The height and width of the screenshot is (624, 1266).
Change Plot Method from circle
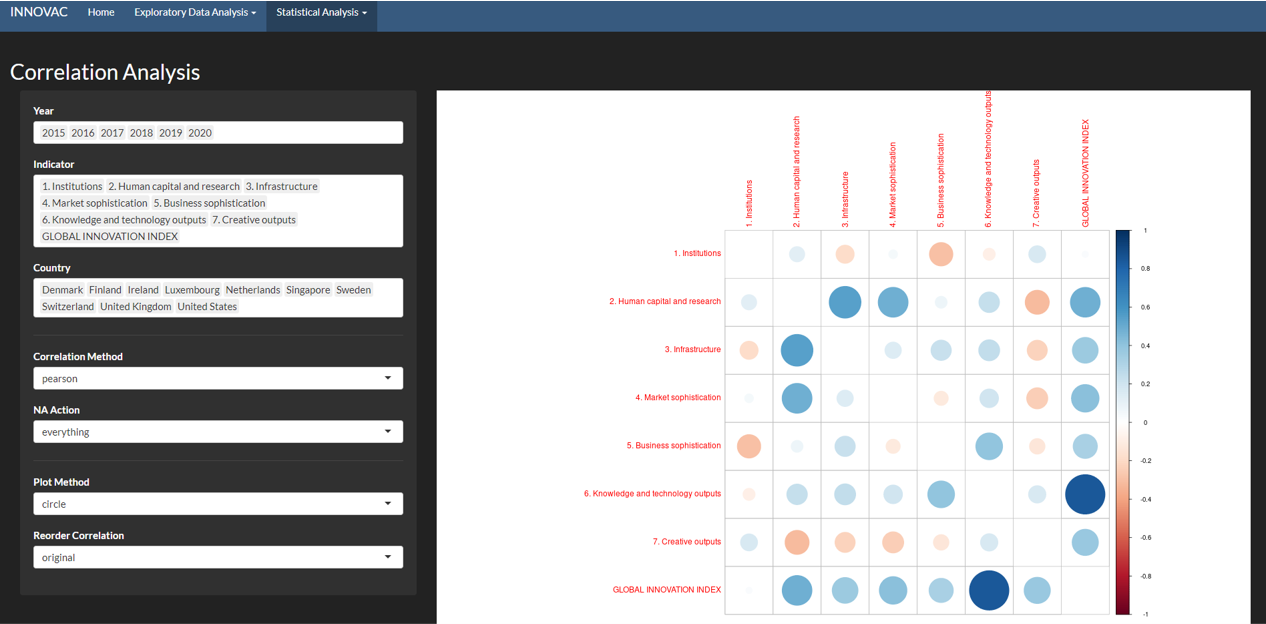(218, 504)
